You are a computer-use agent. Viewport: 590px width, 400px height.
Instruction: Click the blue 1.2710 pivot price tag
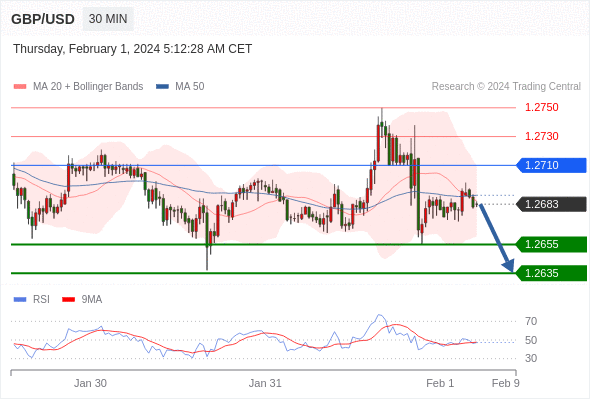[551, 165]
